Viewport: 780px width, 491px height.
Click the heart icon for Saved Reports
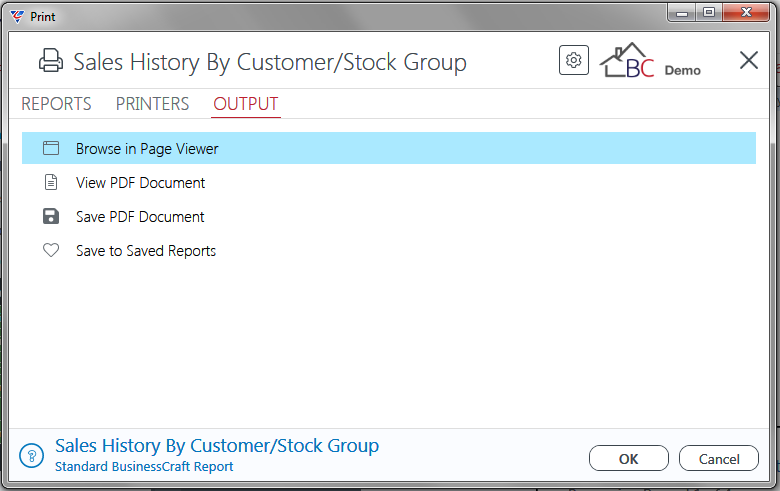(x=51, y=250)
